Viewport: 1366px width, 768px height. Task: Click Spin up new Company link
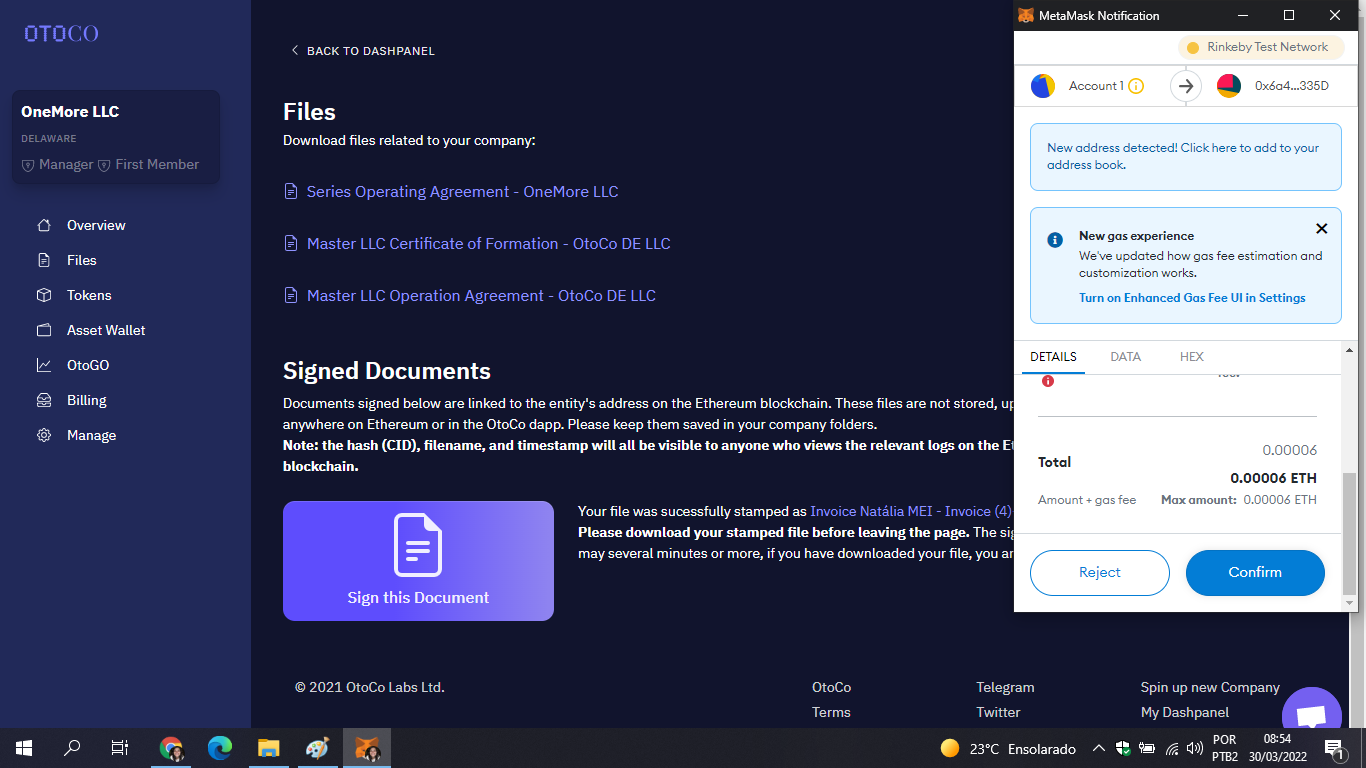pos(1210,687)
